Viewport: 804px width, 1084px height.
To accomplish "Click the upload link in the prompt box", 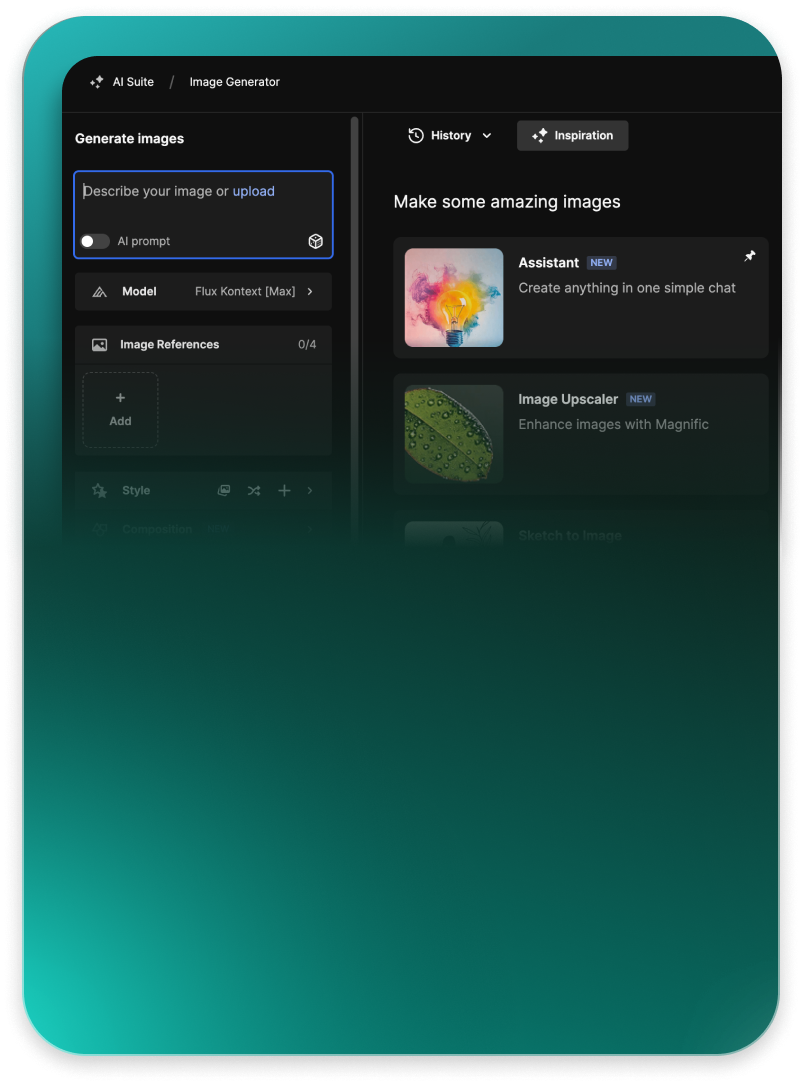I will pyautogui.click(x=254, y=191).
